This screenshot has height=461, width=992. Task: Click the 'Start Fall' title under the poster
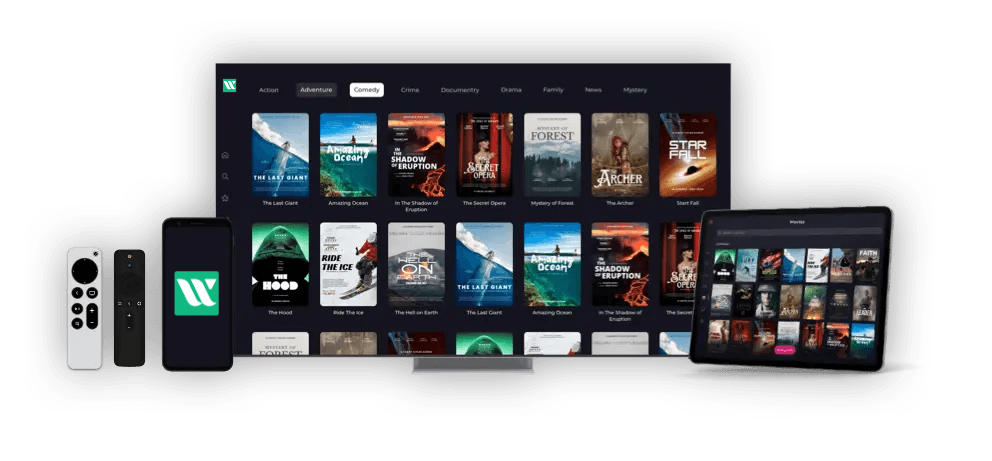688,203
